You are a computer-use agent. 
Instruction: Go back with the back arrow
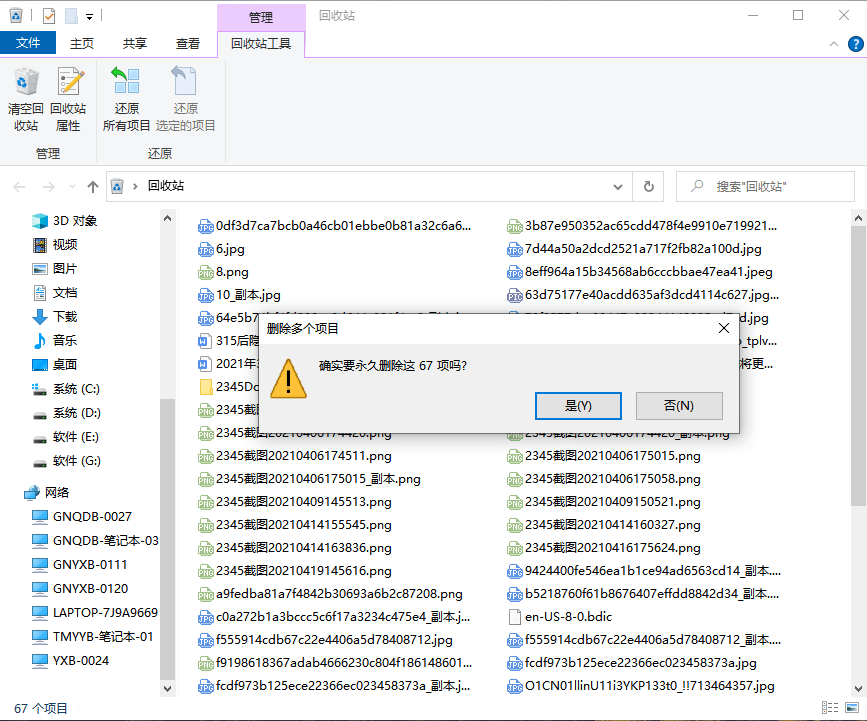pos(19,187)
